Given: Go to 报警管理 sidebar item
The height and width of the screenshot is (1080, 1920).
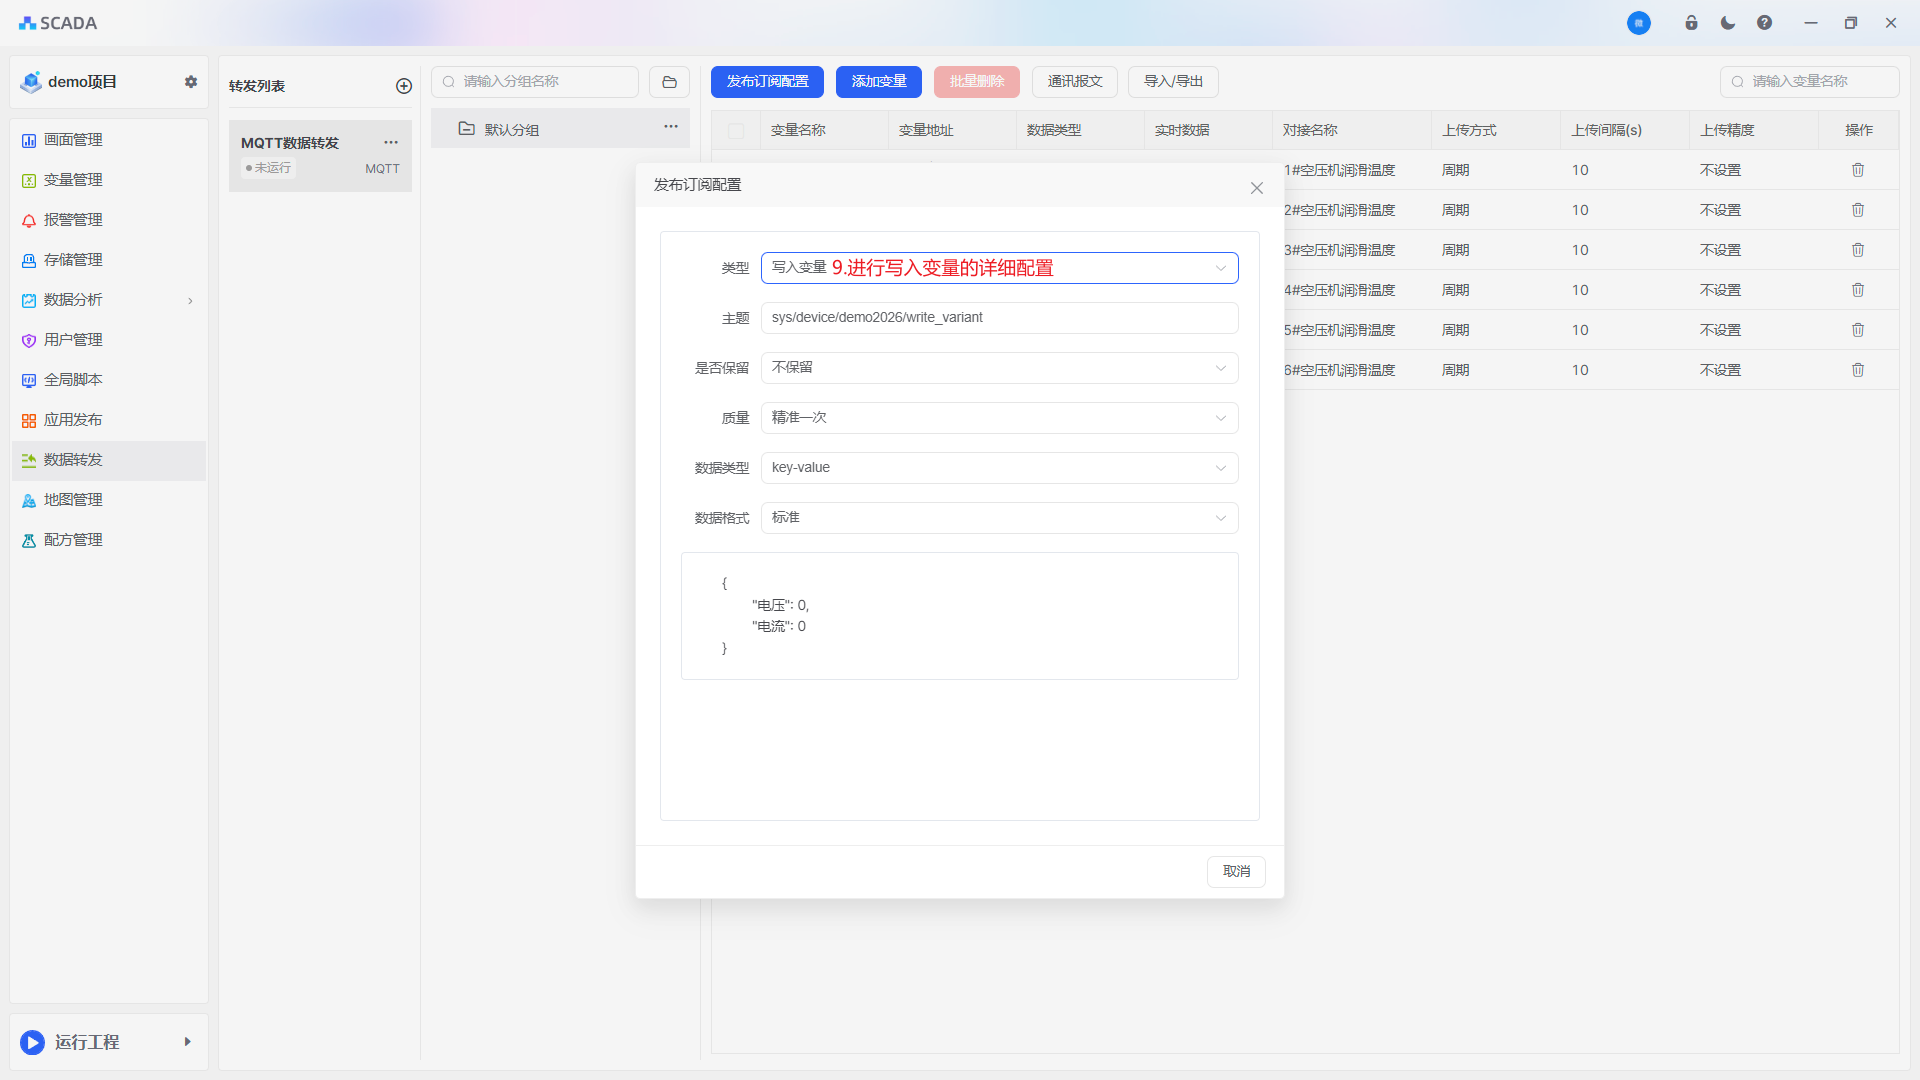Looking at the screenshot, I should (73, 220).
